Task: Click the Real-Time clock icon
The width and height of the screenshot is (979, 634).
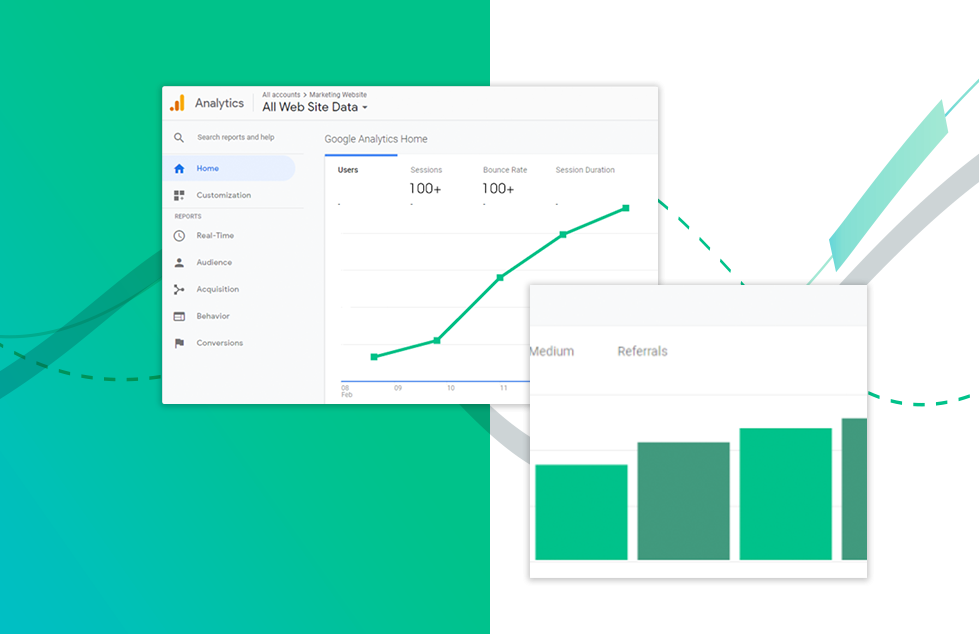Action: [x=179, y=236]
